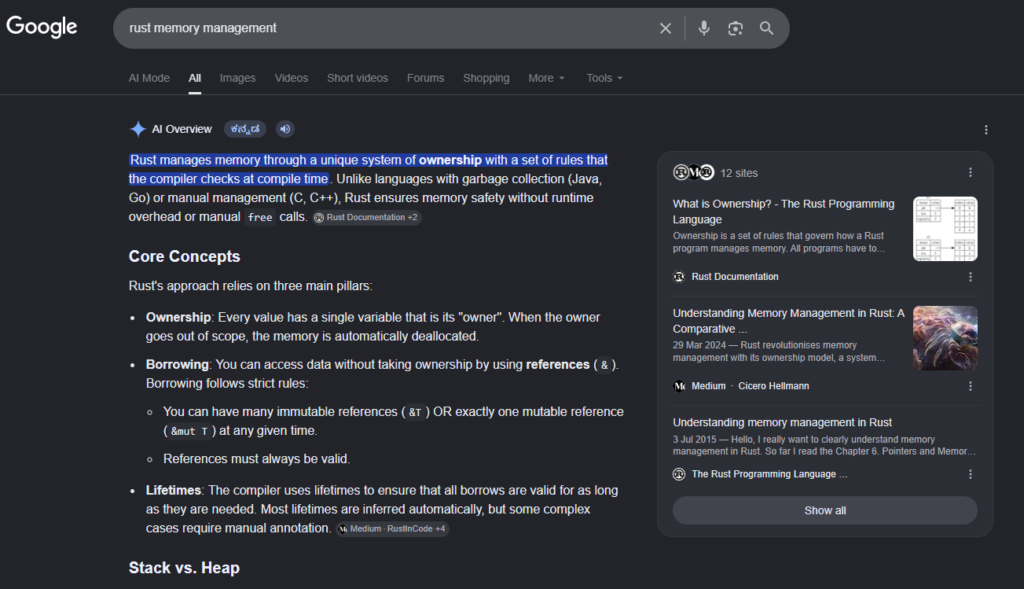
Task: Open the Google logo homepage link
Action: [x=42, y=26]
